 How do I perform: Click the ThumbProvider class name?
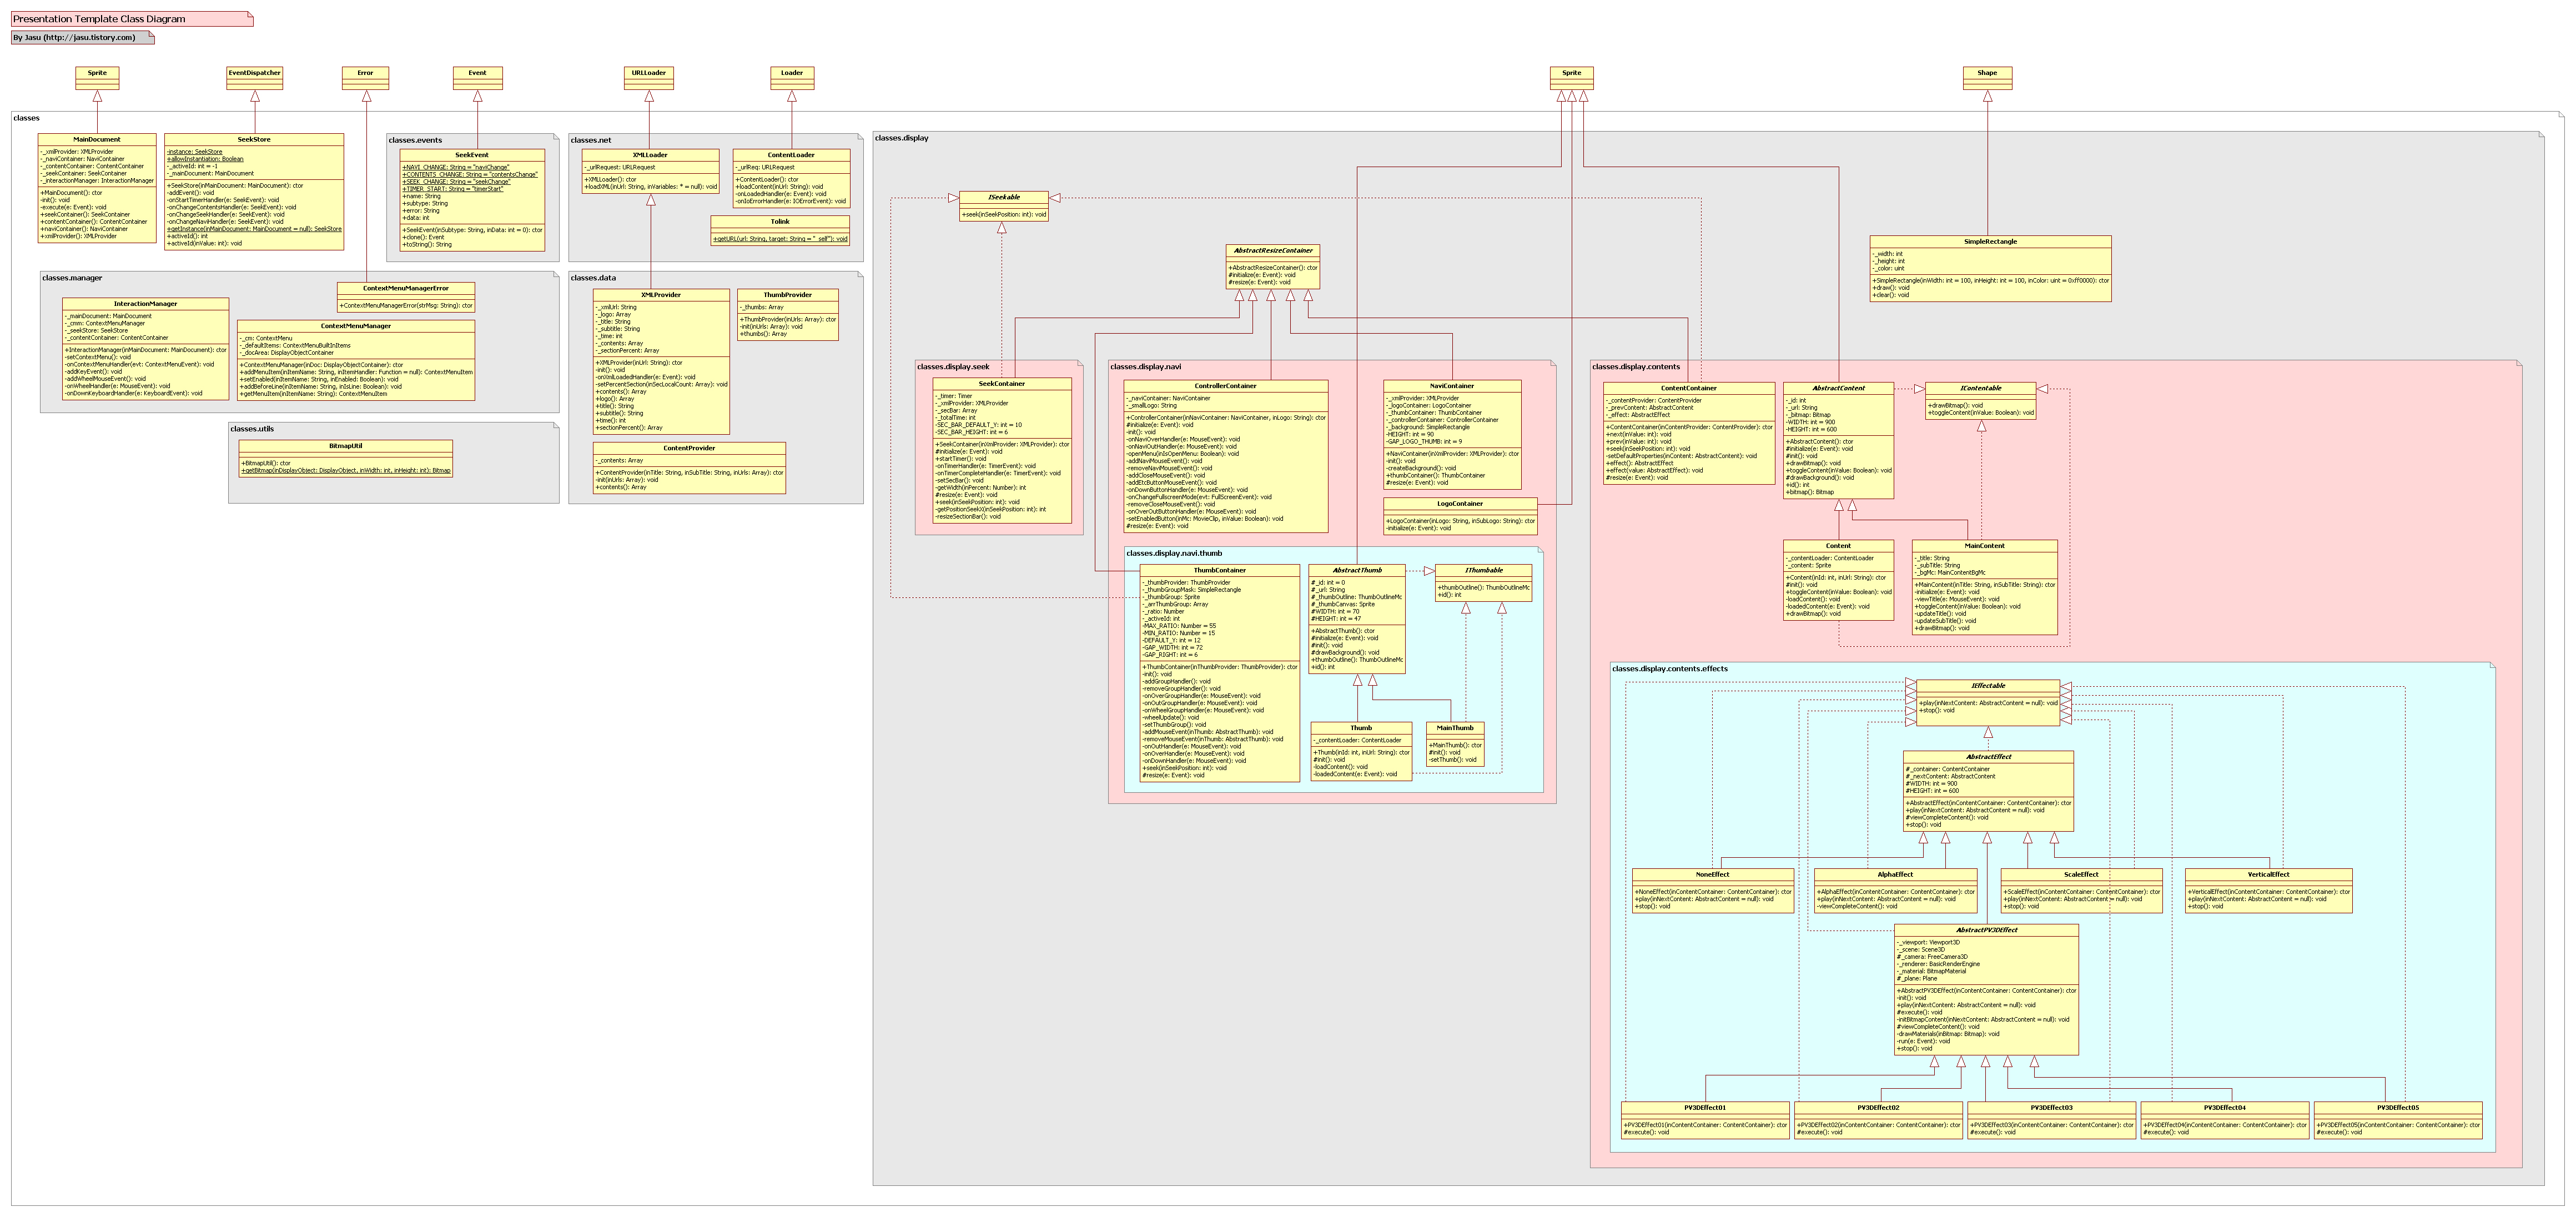788,295
